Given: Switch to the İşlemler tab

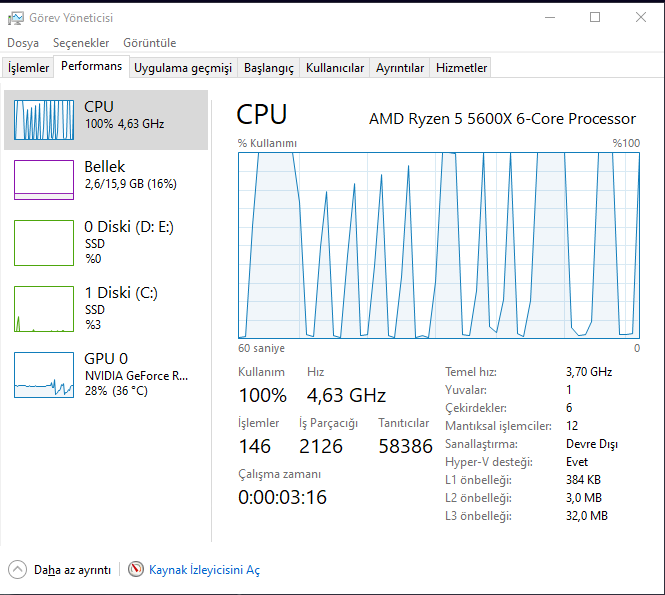Looking at the screenshot, I should [28, 68].
